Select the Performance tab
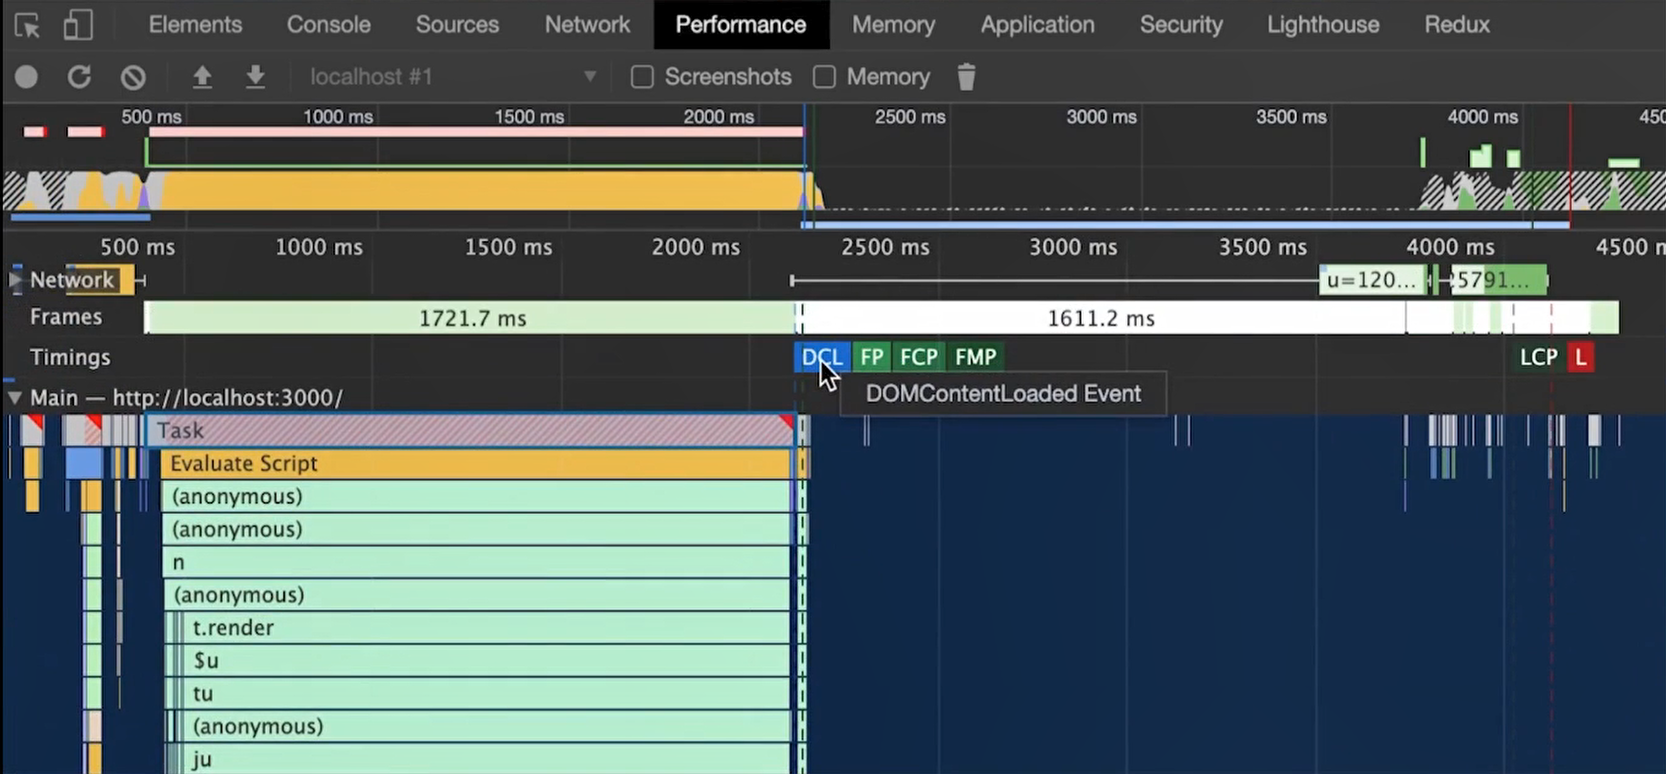This screenshot has height=774, width=1666. [741, 25]
